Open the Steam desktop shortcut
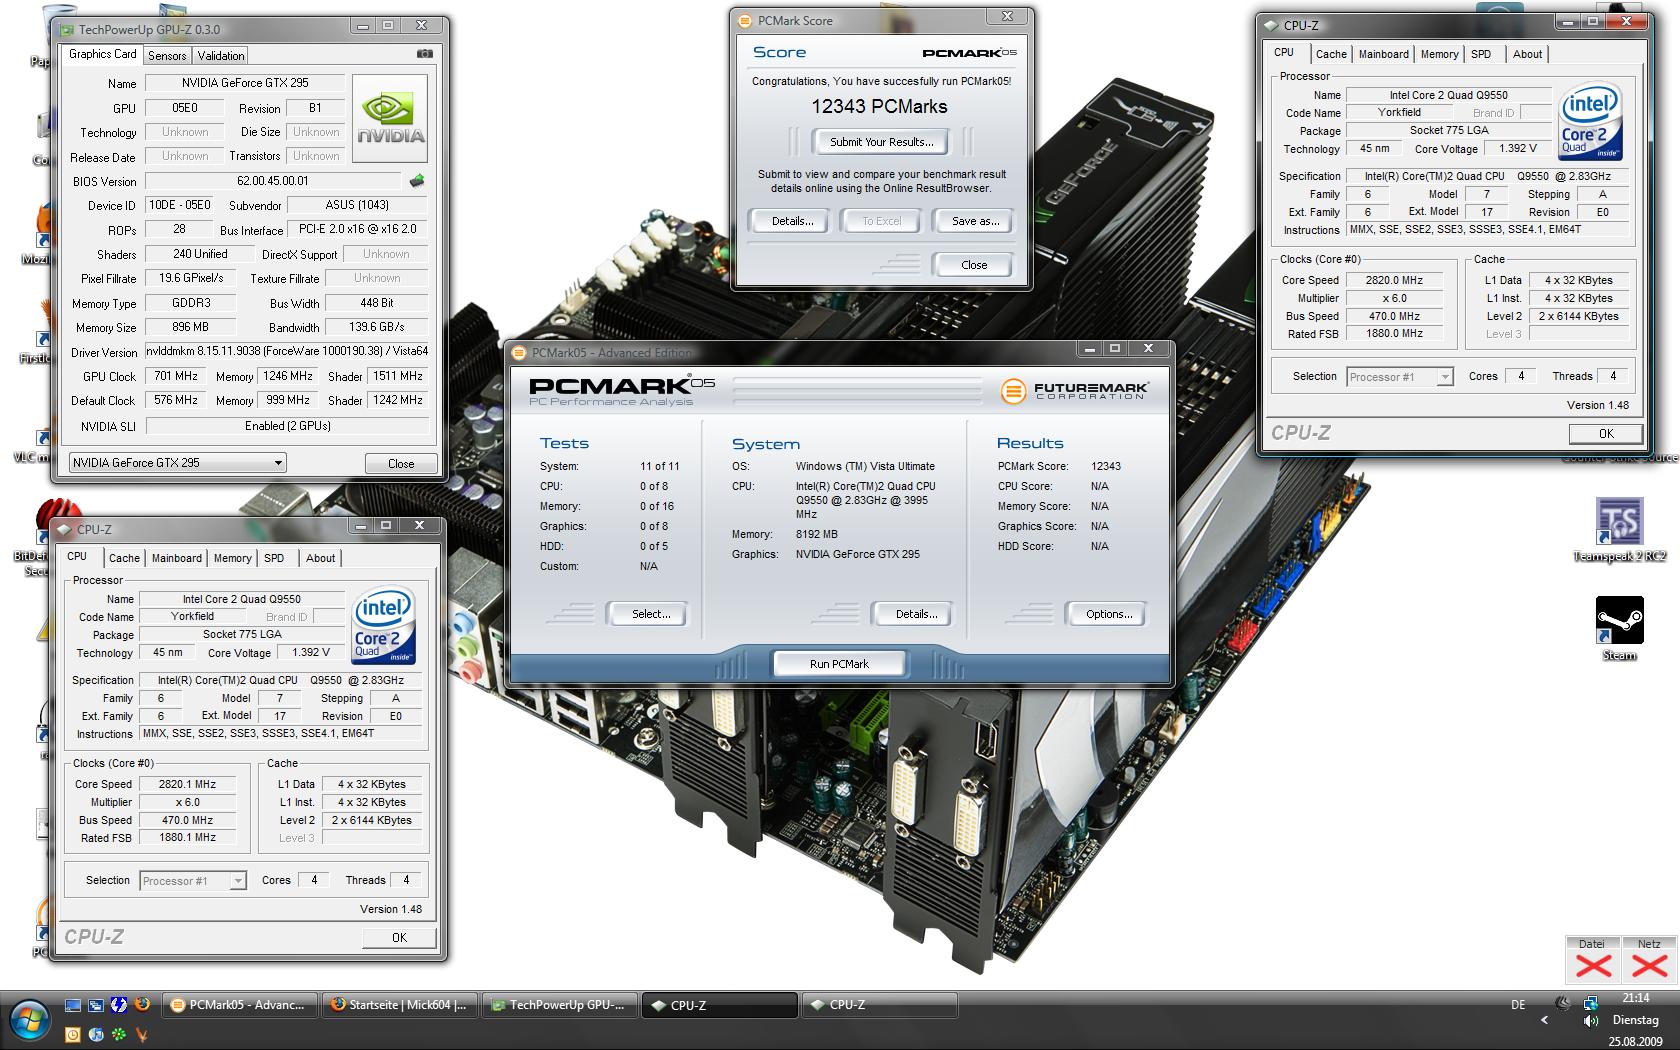 (x=1619, y=629)
